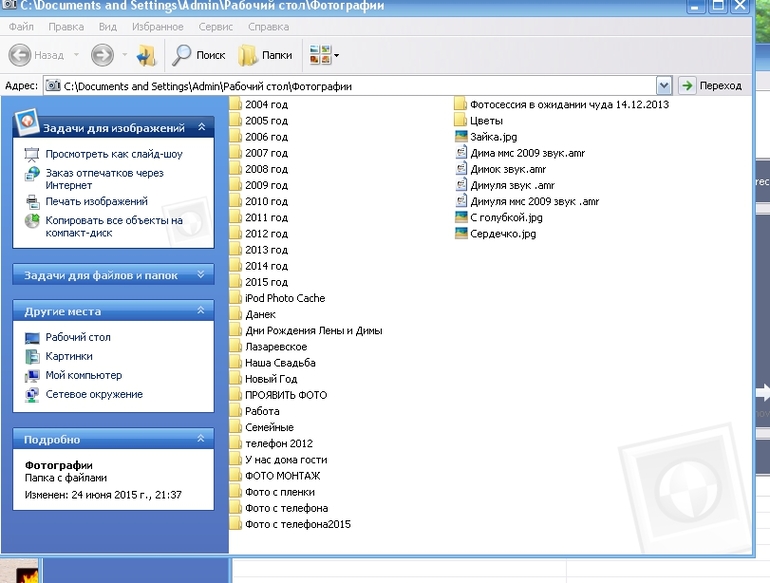Expand the address bar dropdown arrow

[x=664, y=86]
